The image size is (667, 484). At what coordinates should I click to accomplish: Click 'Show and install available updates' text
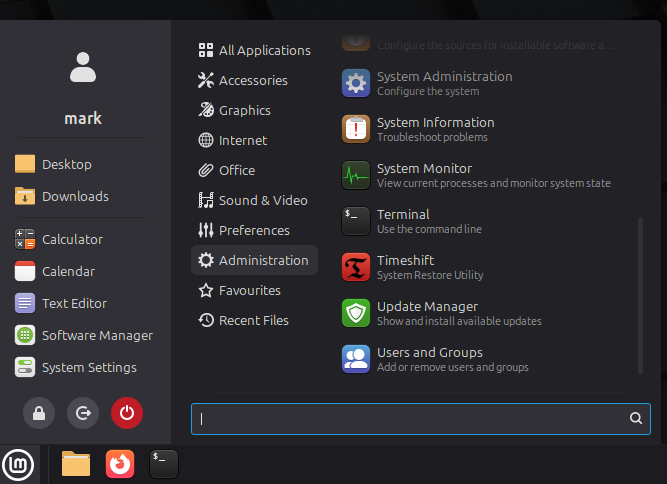click(x=459, y=321)
